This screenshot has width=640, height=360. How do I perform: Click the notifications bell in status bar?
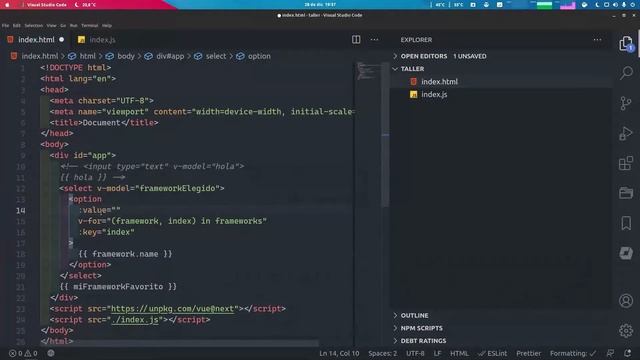click(627, 353)
